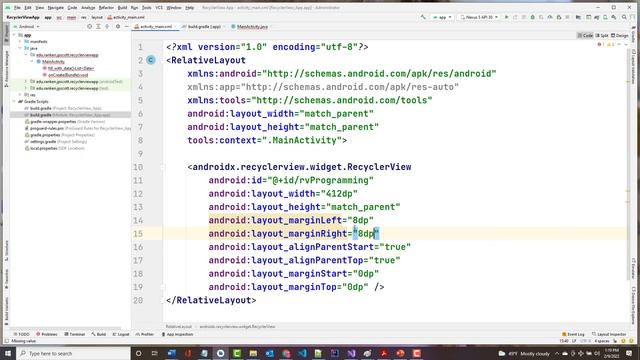Click the gutter class icon on line 2
Viewport: 640px width, 360px height.
151,60
